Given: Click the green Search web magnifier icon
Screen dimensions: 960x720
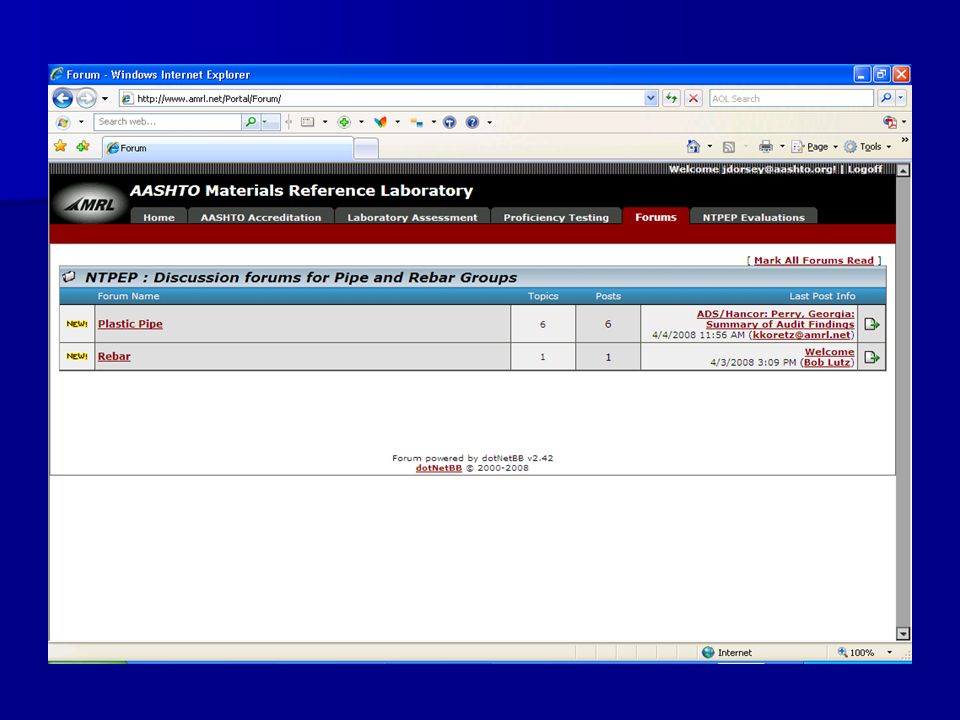Looking at the screenshot, I should (x=250, y=122).
